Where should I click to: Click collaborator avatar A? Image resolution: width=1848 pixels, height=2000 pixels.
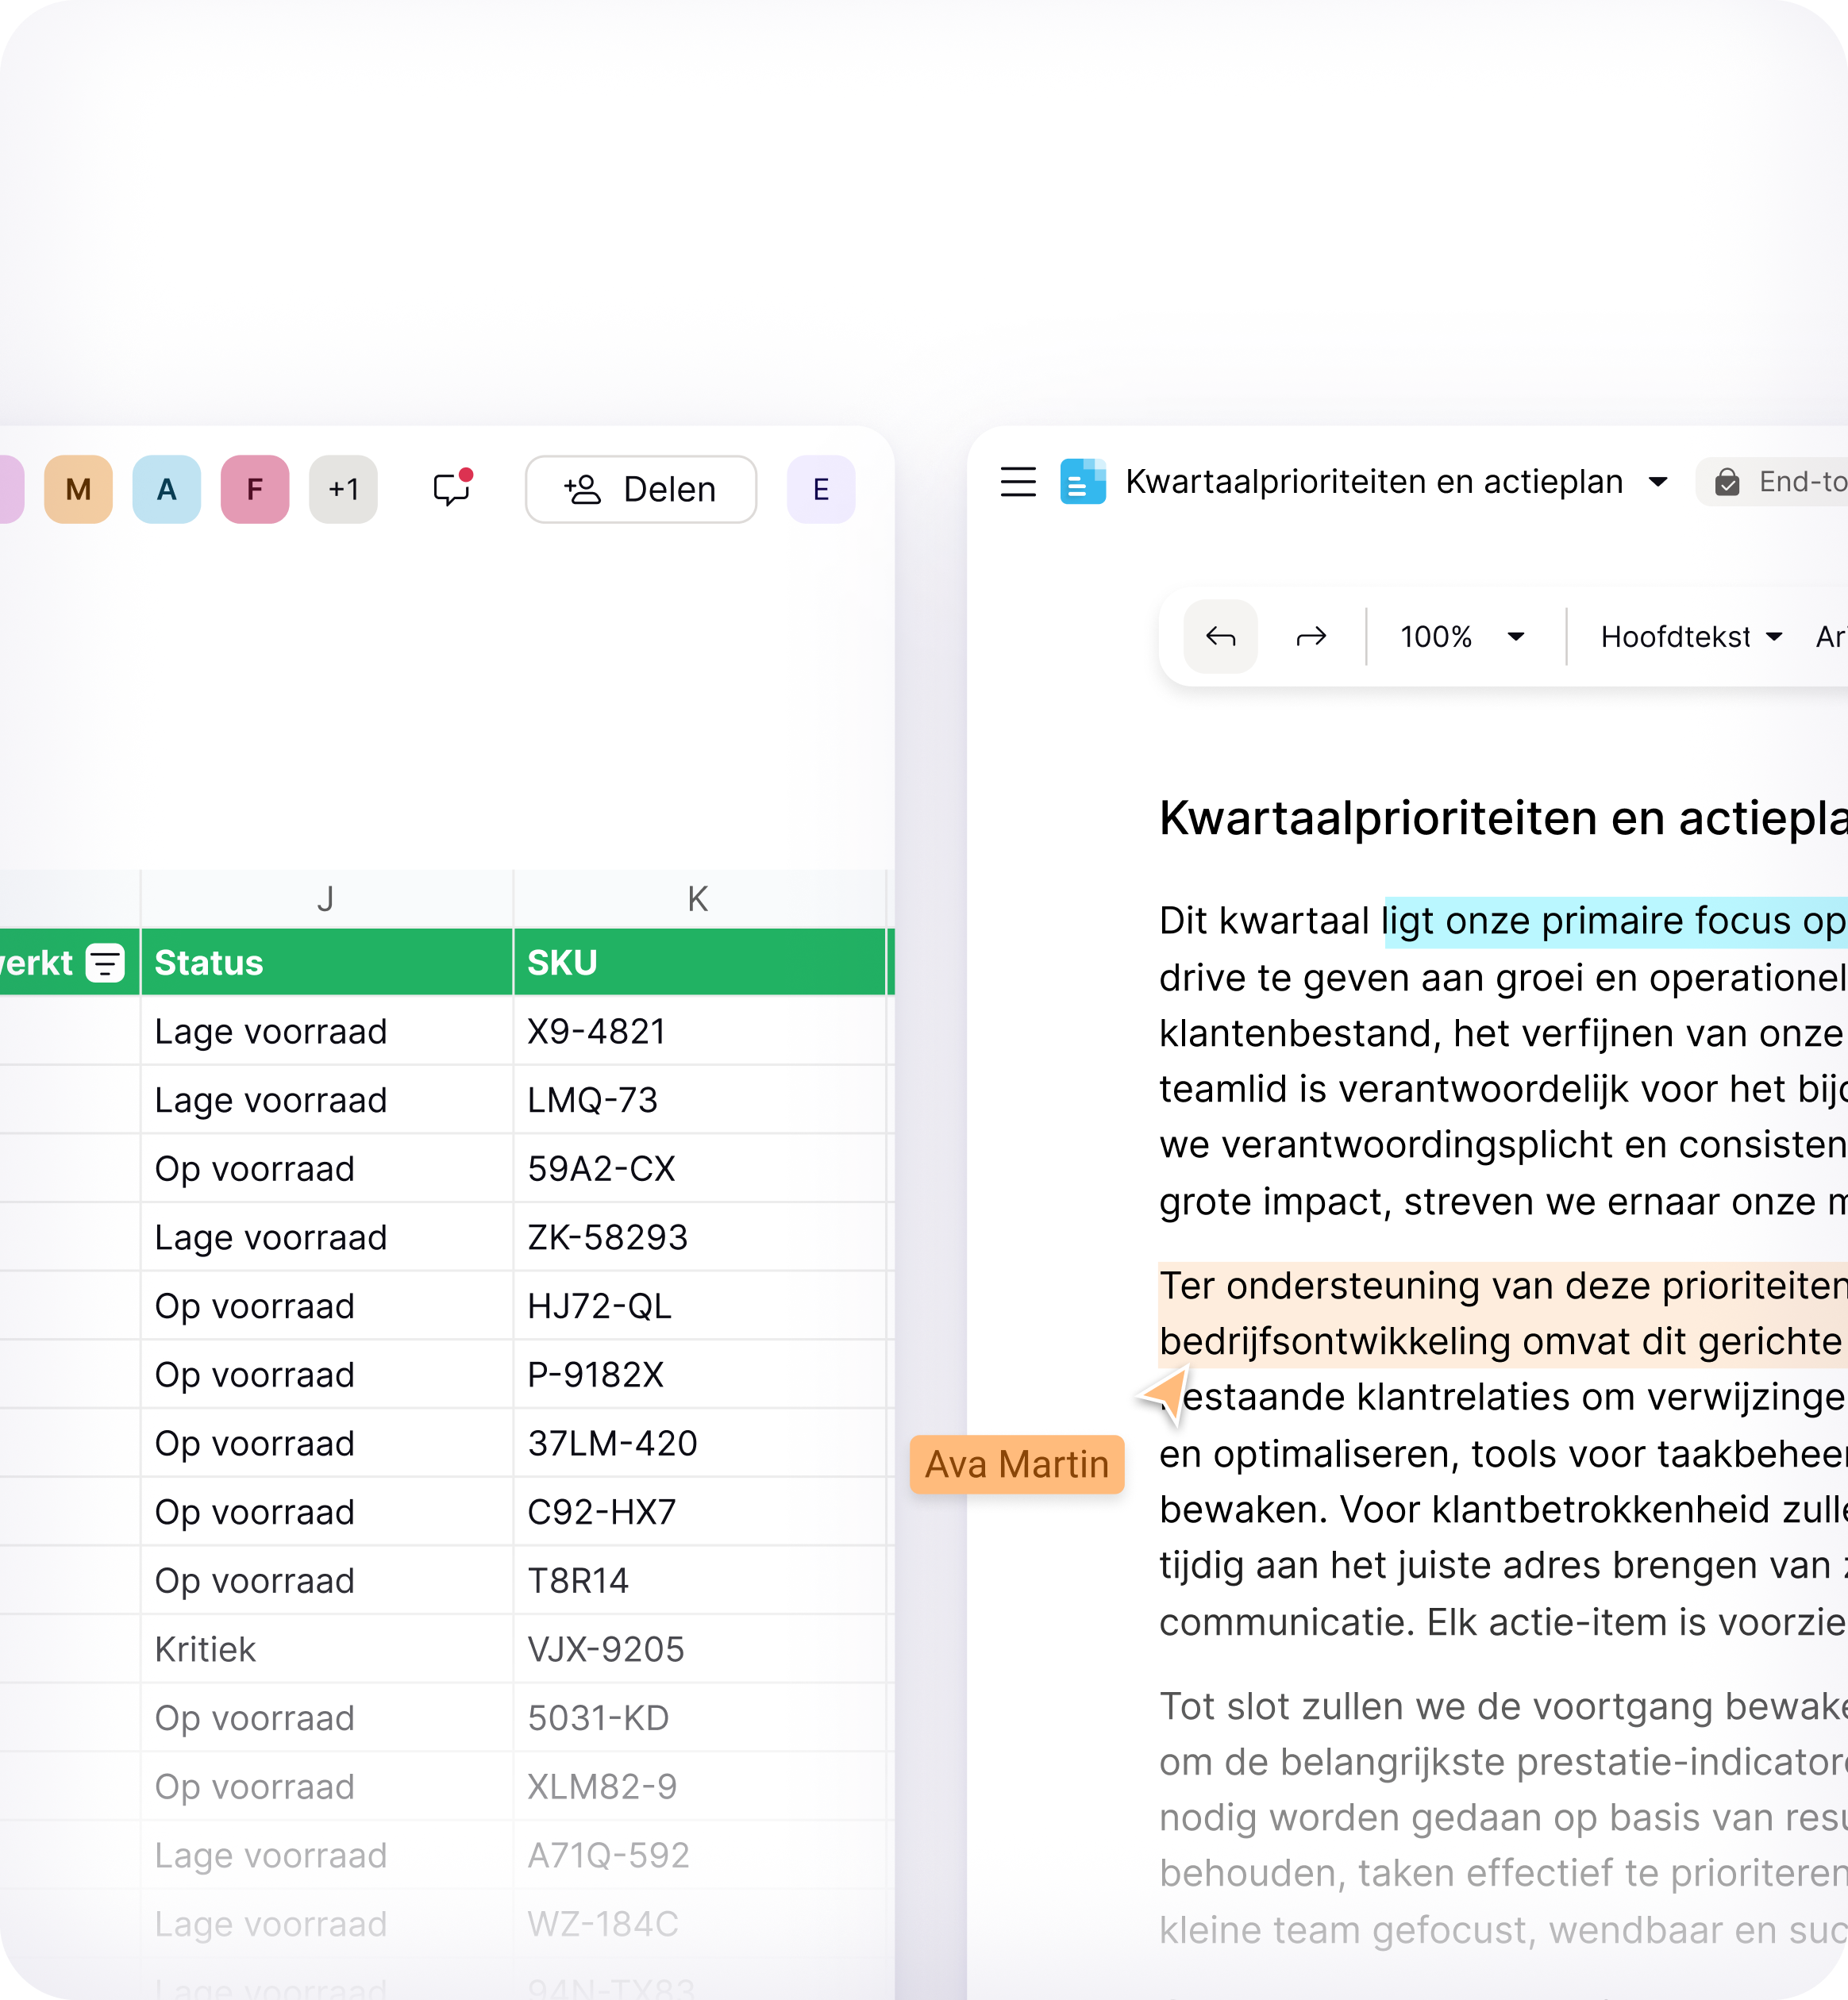pyautogui.click(x=166, y=489)
